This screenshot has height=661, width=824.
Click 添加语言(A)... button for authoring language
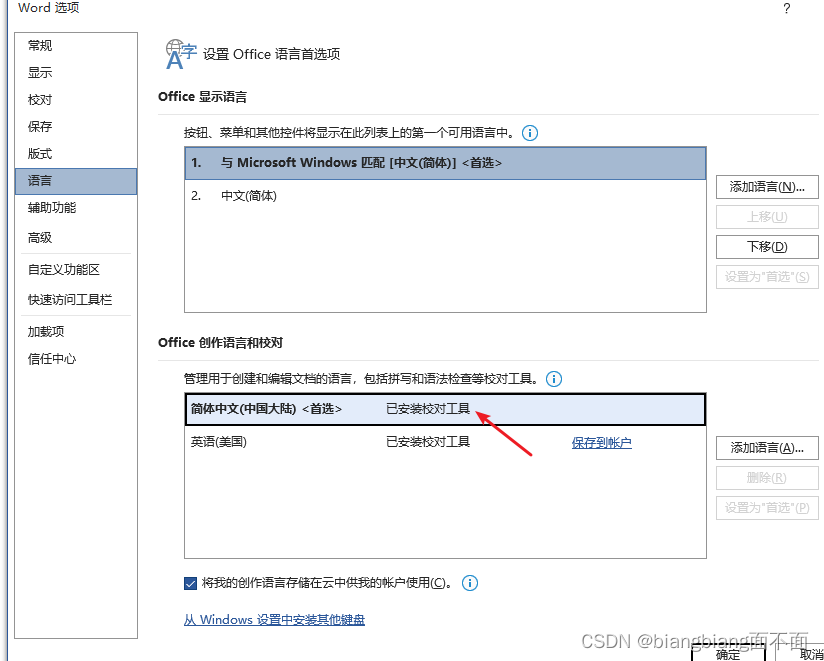pos(767,448)
